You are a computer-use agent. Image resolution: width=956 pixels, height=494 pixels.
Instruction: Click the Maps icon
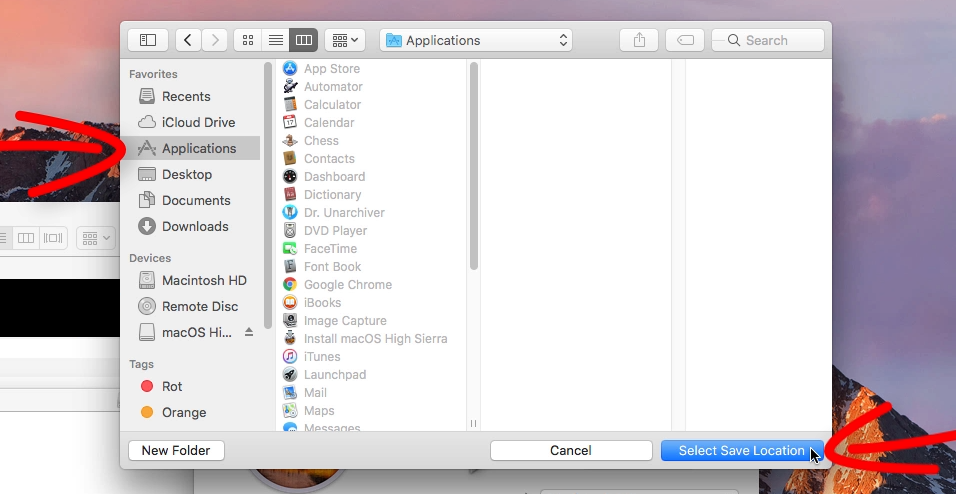tap(290, 410)
